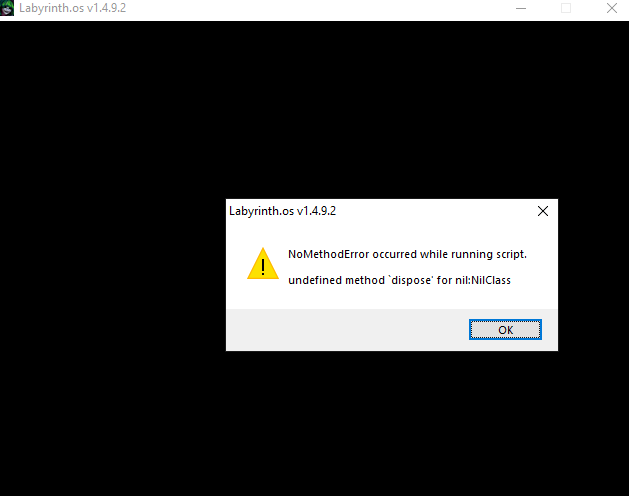Click the black game area below the dialog
The width and height of the screenshot is (629, 496).
(313, 423)
